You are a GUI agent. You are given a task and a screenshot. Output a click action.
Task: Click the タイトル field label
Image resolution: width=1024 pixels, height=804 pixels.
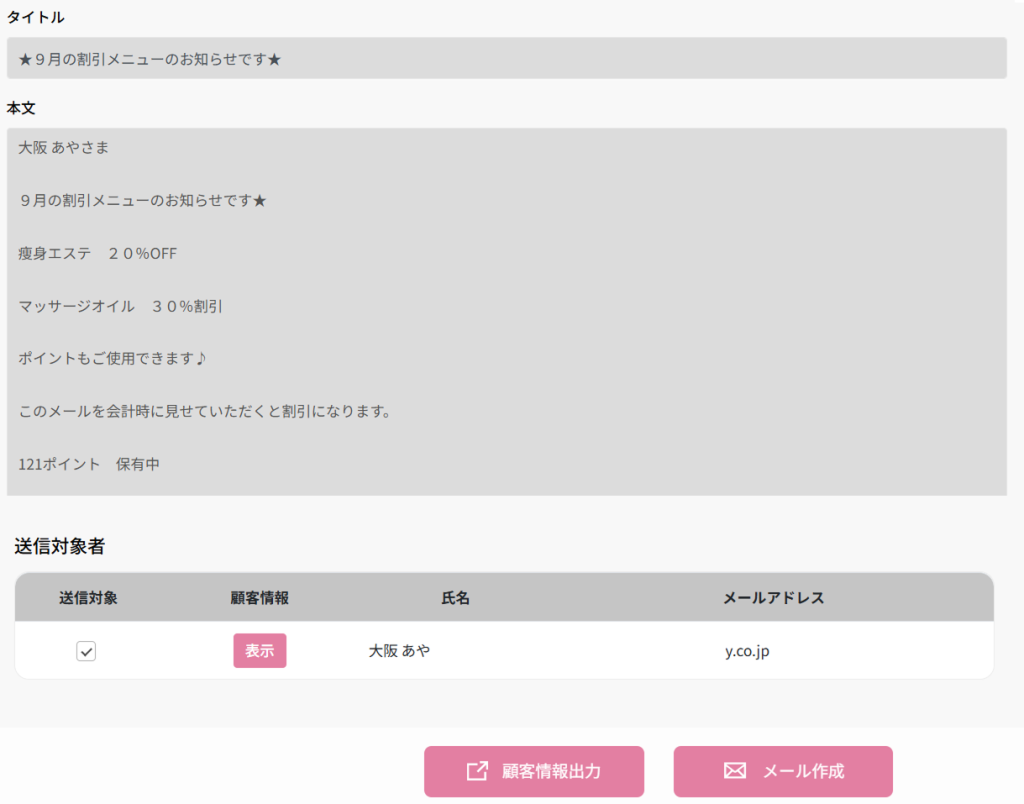click(35, 17)
